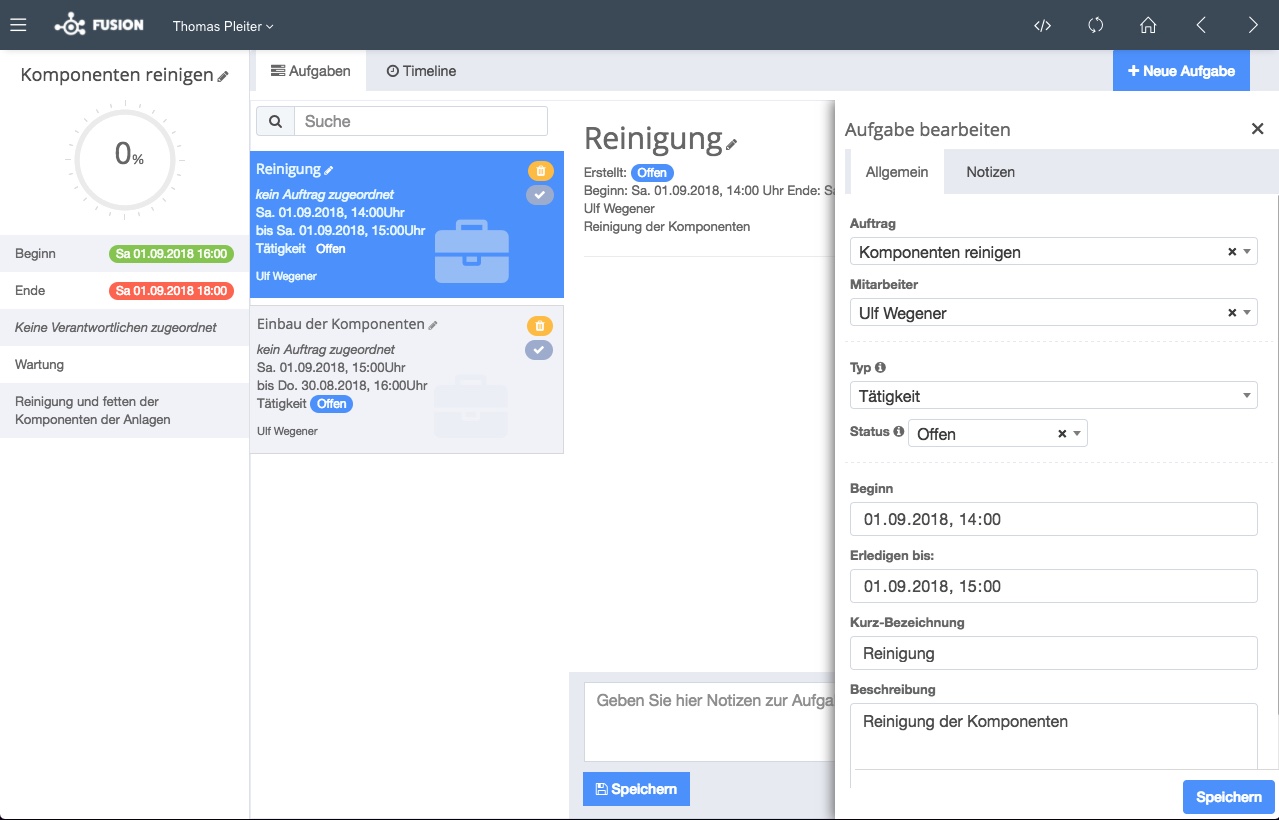
Task: Mark Reinigung task as done checkmark
Action: [x=540, y=195]
